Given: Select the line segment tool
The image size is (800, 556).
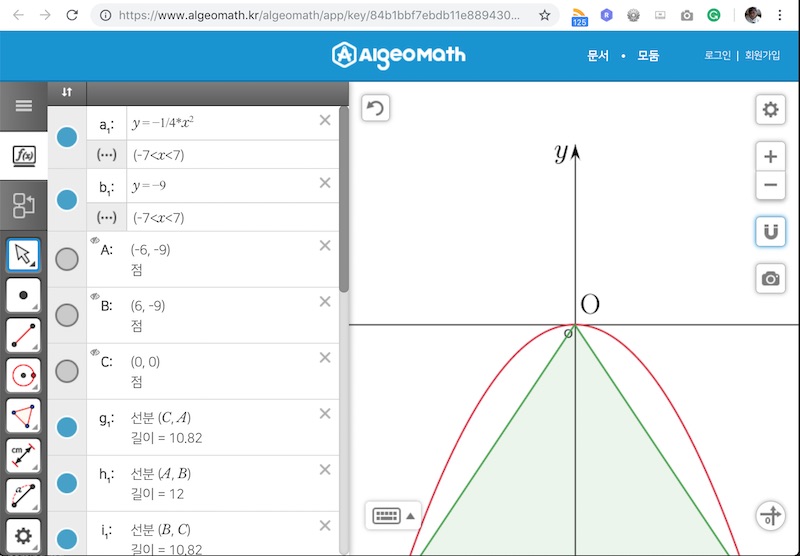Looking at the screenshot, I should [23, 336].
